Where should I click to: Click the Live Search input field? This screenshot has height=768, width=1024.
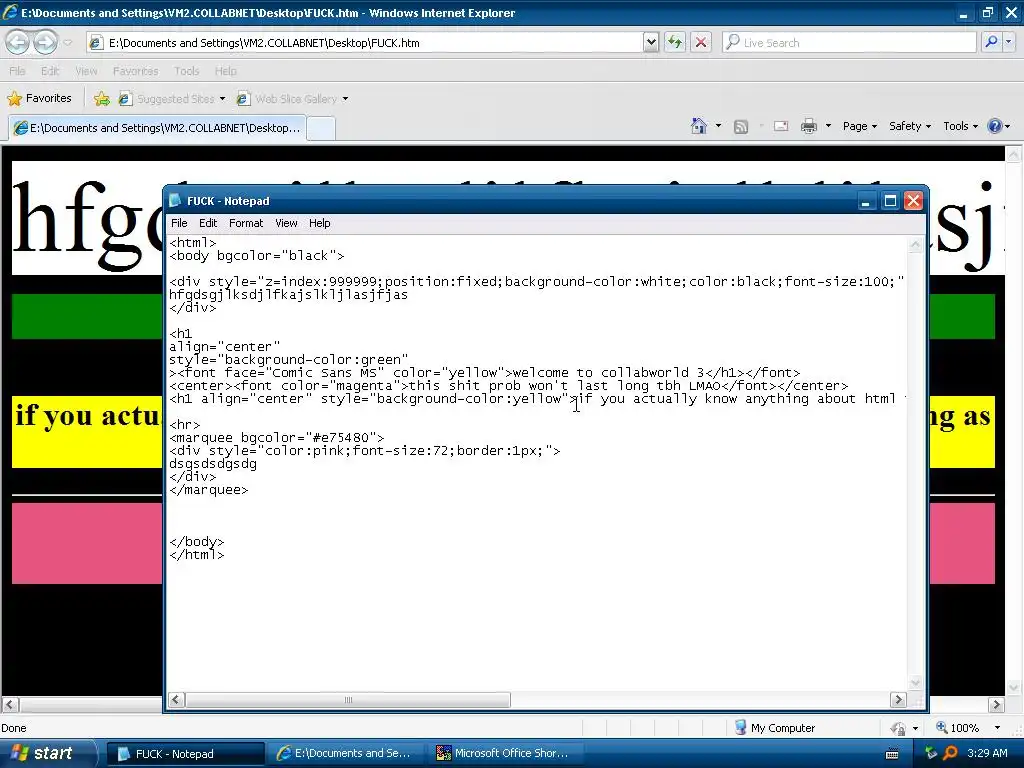point(849,43)
